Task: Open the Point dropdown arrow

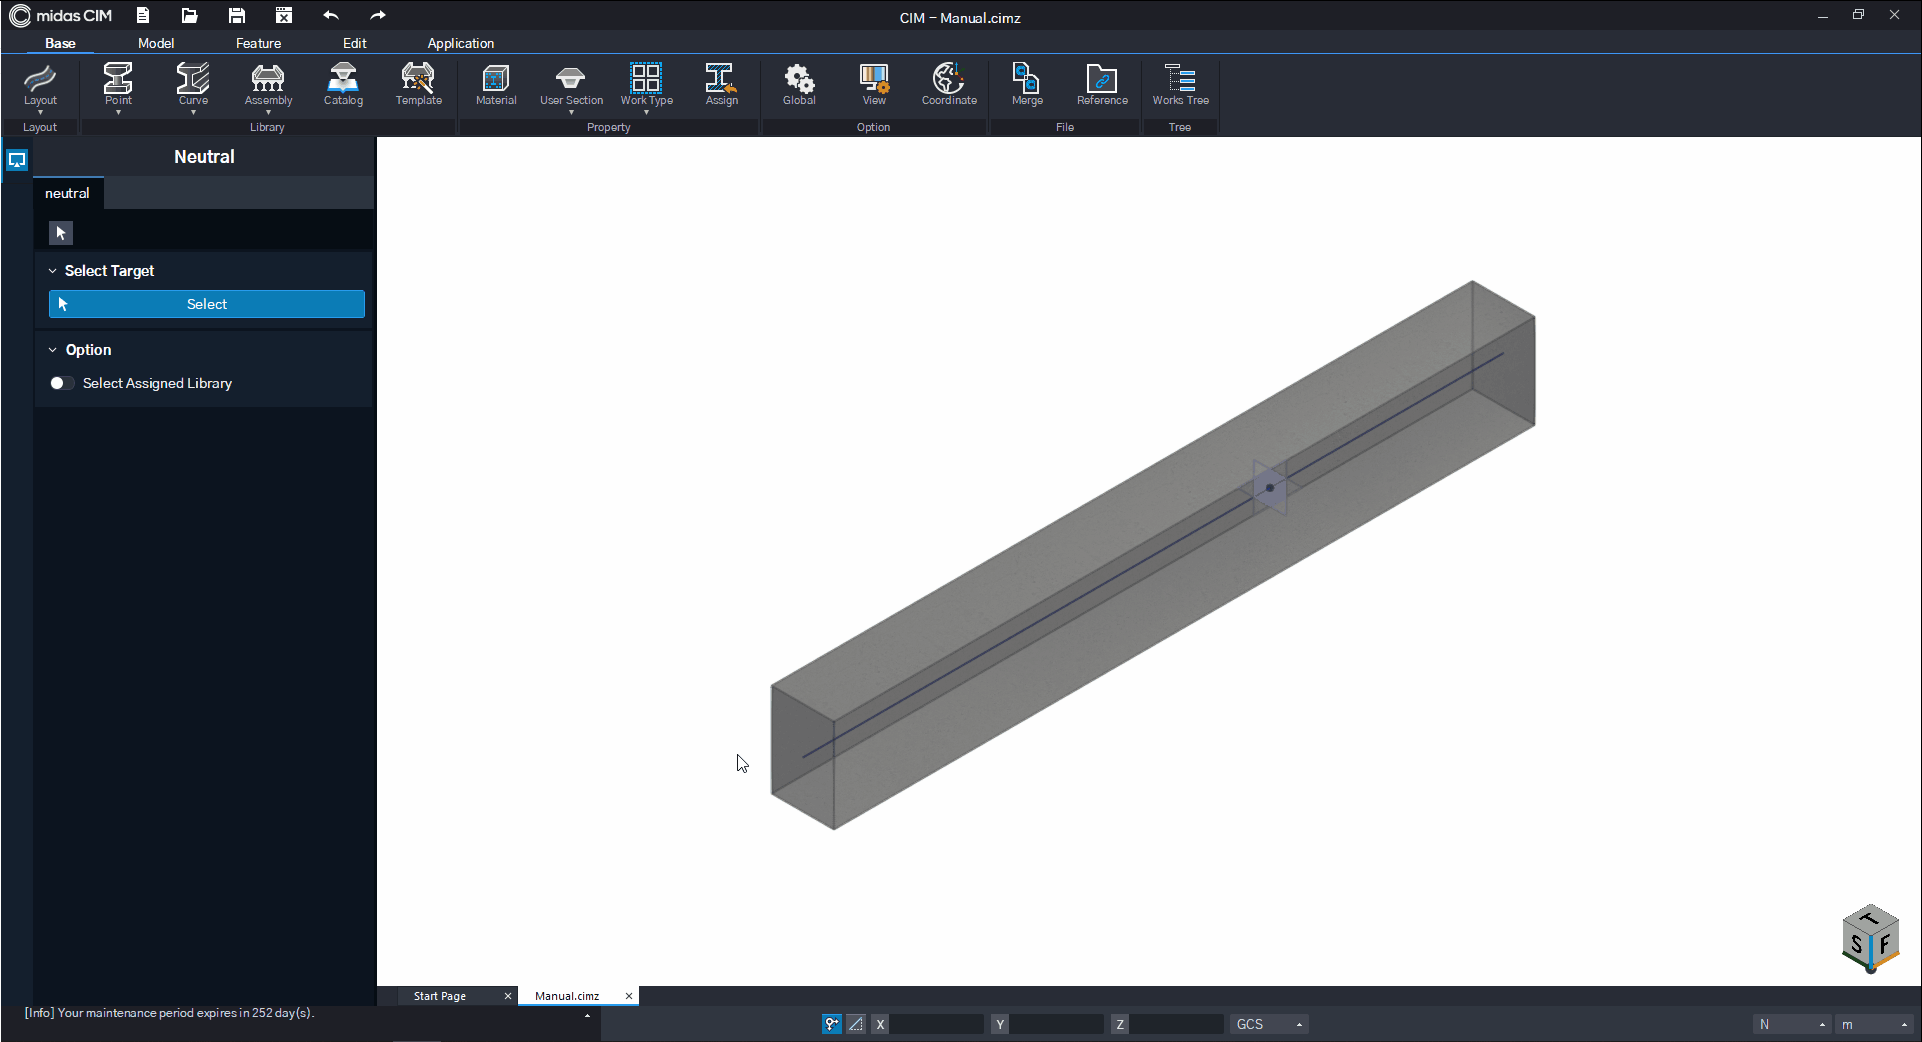Action: [x=118, y=112]
